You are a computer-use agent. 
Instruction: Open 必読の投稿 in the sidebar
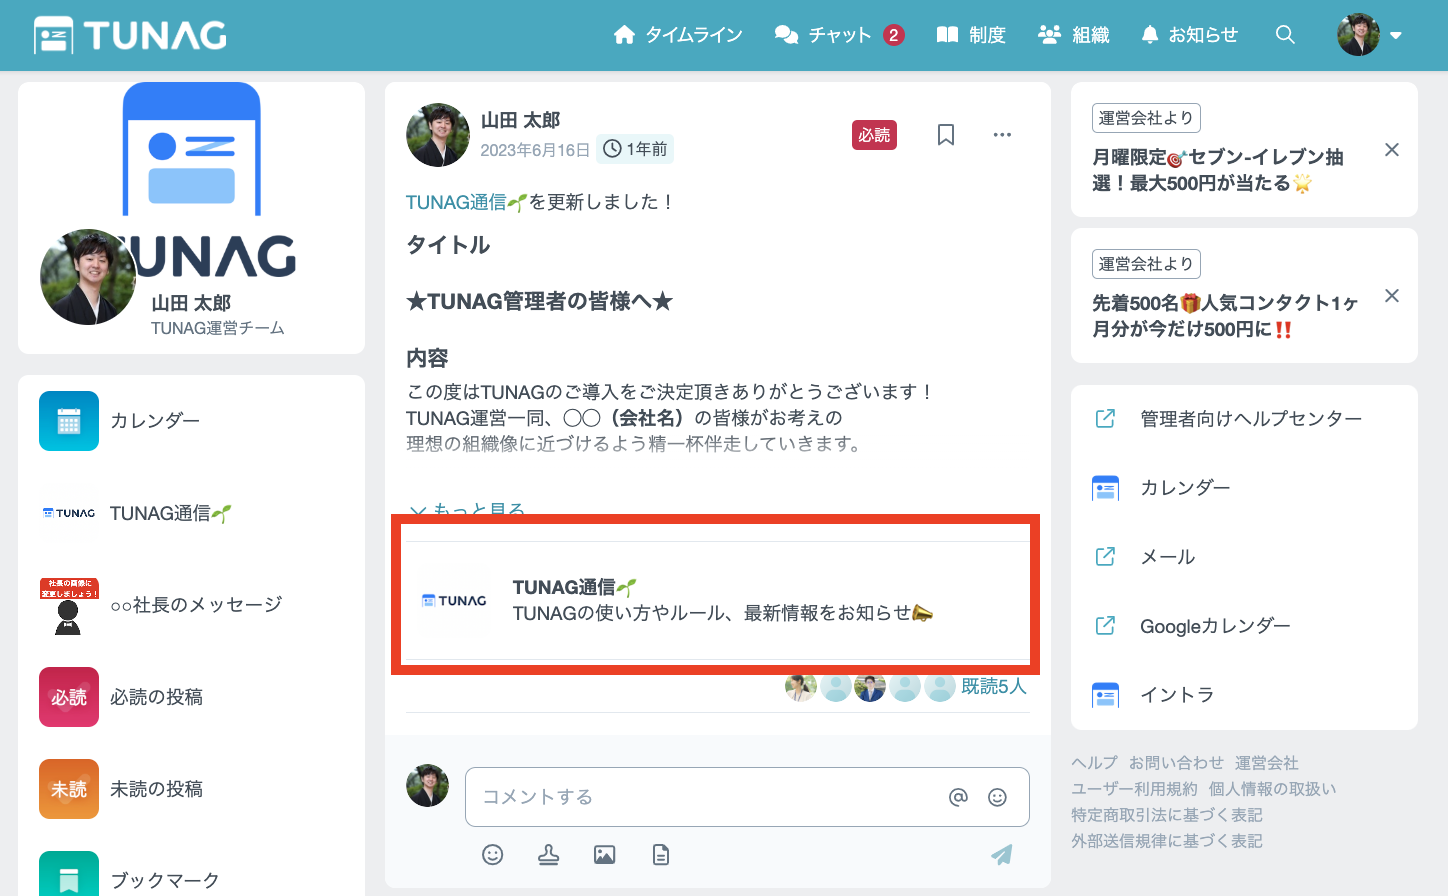click(x=191, y=697)
